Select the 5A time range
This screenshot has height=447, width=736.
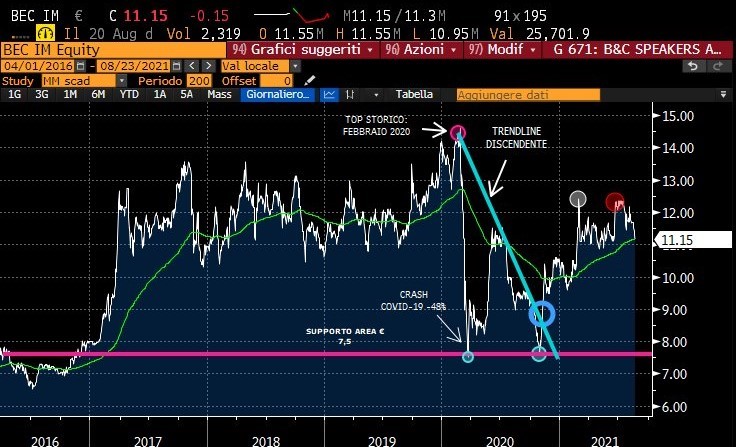coord(186,94)
